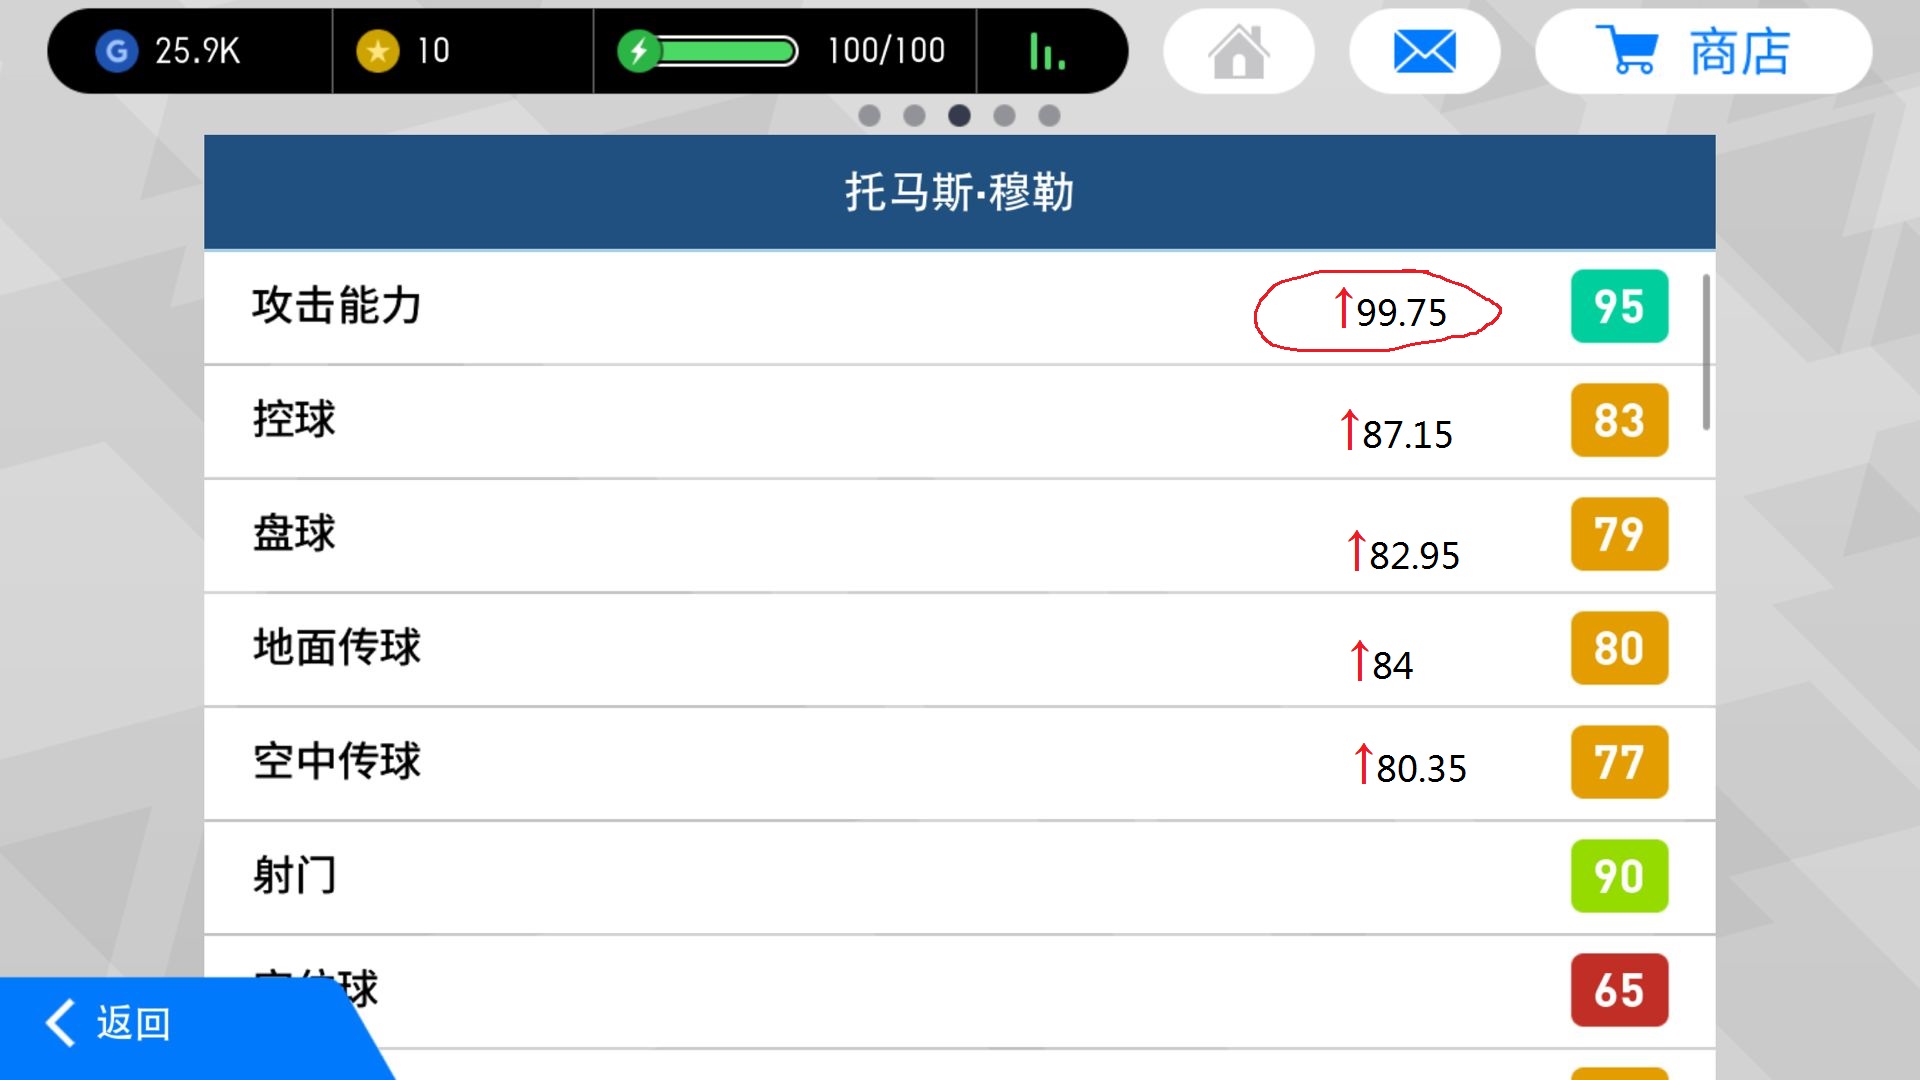Tap the lightning bolt energy icon
Viewport: 1920px width, 1080px height.
[x=641, y=49]
